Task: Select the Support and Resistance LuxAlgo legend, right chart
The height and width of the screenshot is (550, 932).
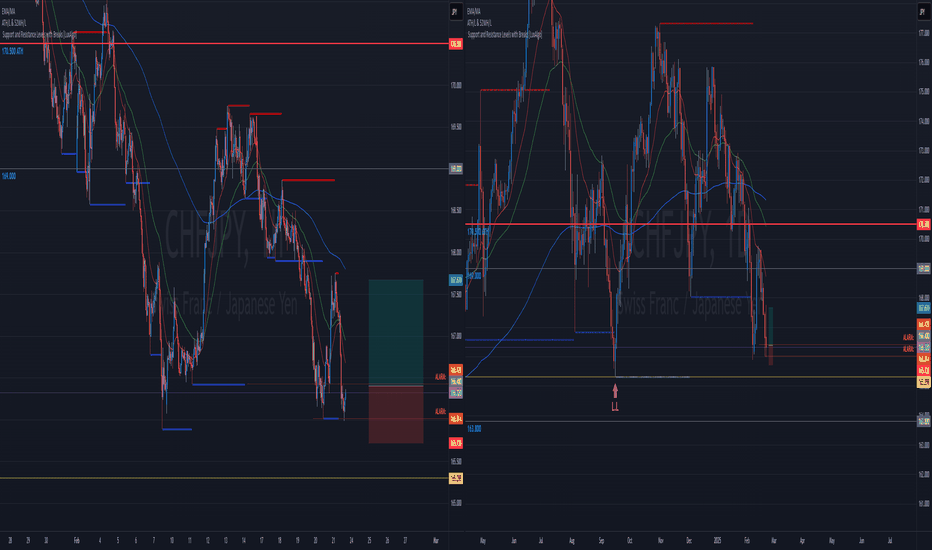Action: (x=505, y=34)
